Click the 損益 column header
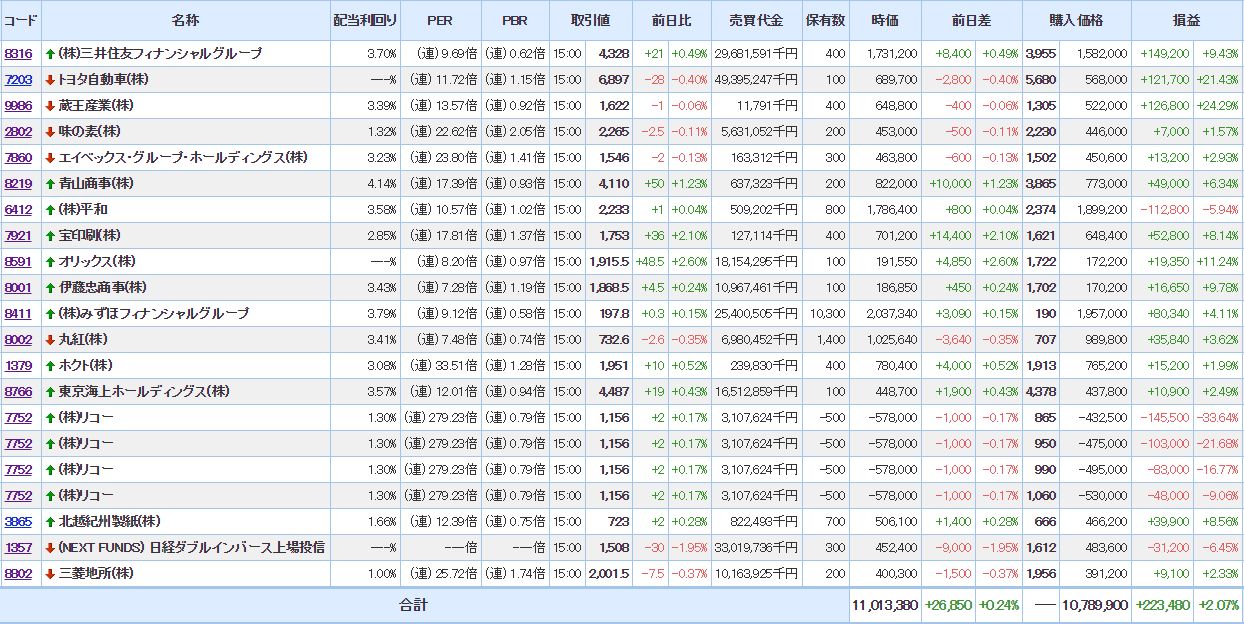This screenshot has width=1244, height=624. (x=1186, y=20)
